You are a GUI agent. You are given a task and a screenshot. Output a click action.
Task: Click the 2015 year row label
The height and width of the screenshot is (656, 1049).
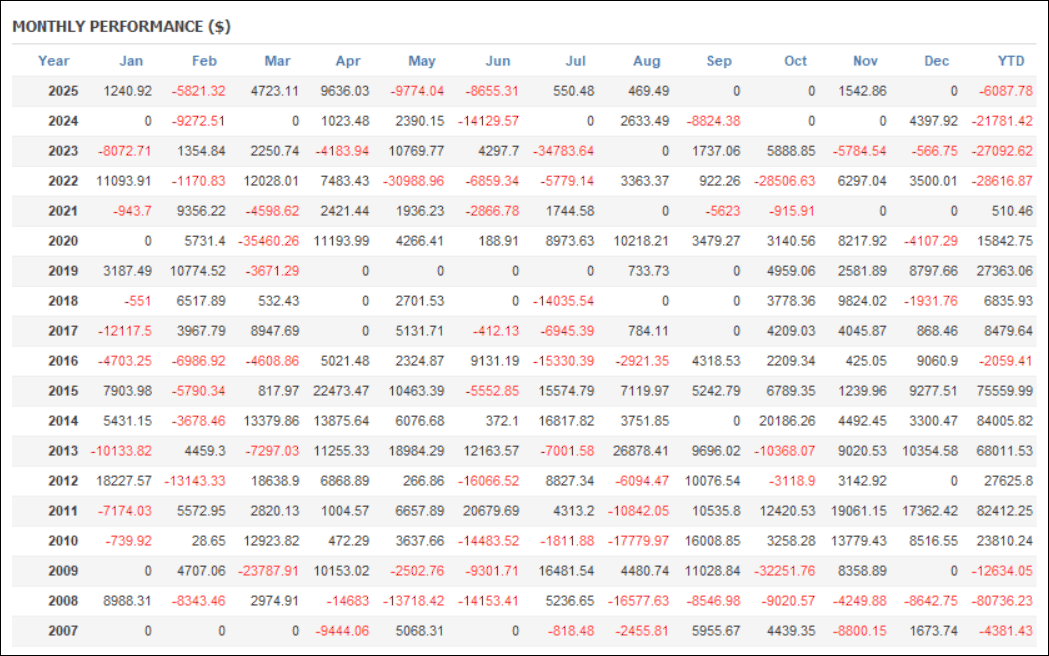[x=63, y=391]
